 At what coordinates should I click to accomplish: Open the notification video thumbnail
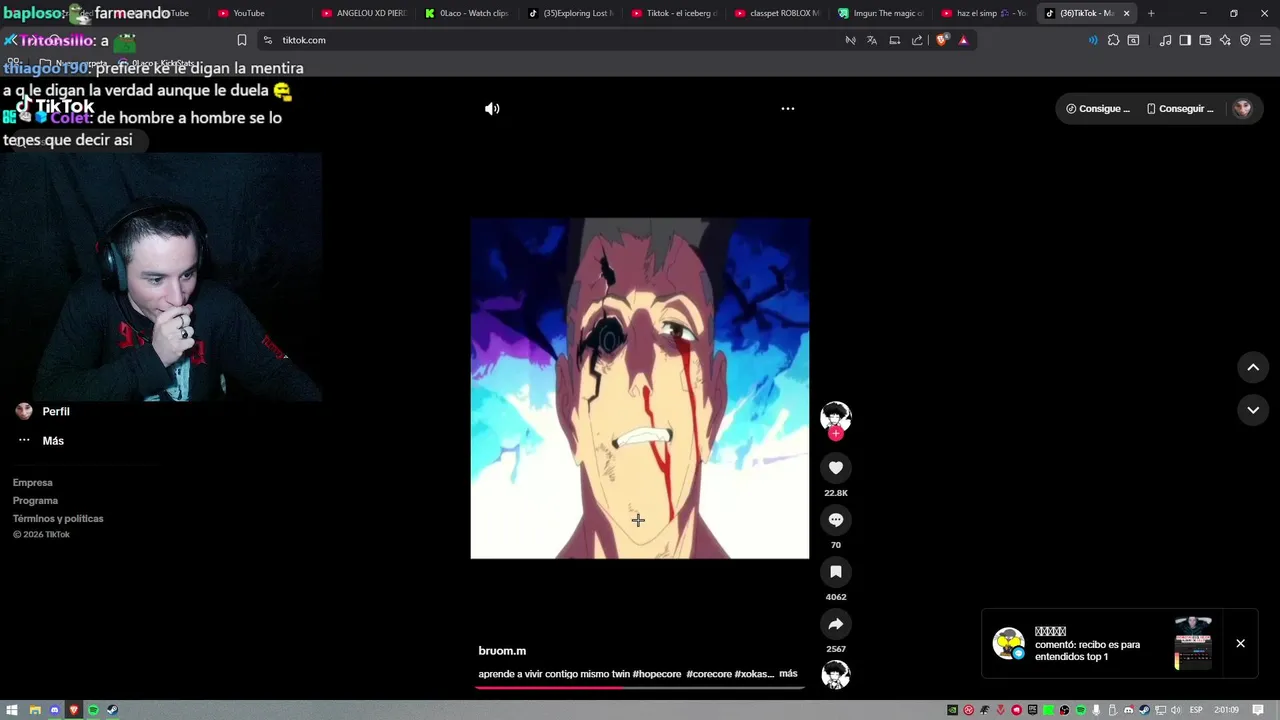pyautogui.click(x=1193, y=643)
